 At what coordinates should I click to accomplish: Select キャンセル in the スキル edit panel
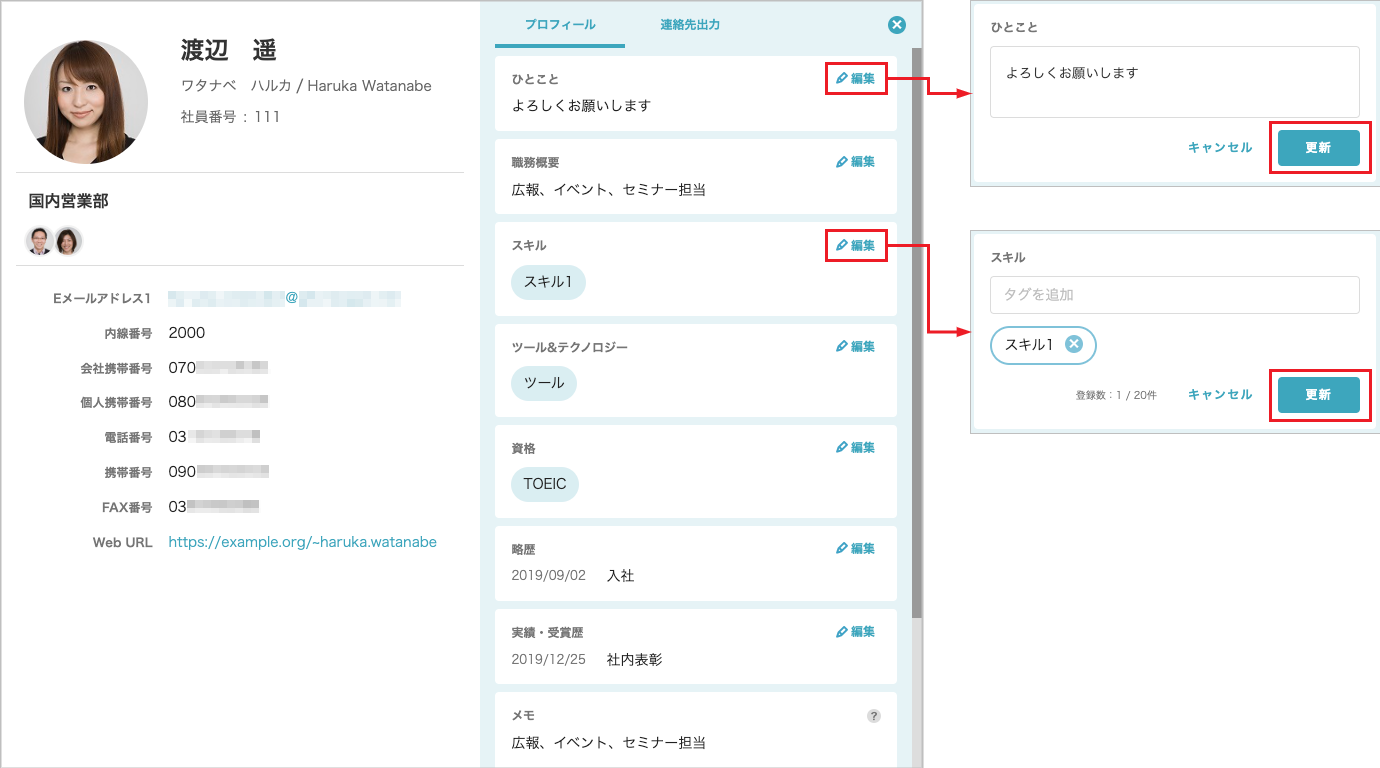coord(1219,394)
